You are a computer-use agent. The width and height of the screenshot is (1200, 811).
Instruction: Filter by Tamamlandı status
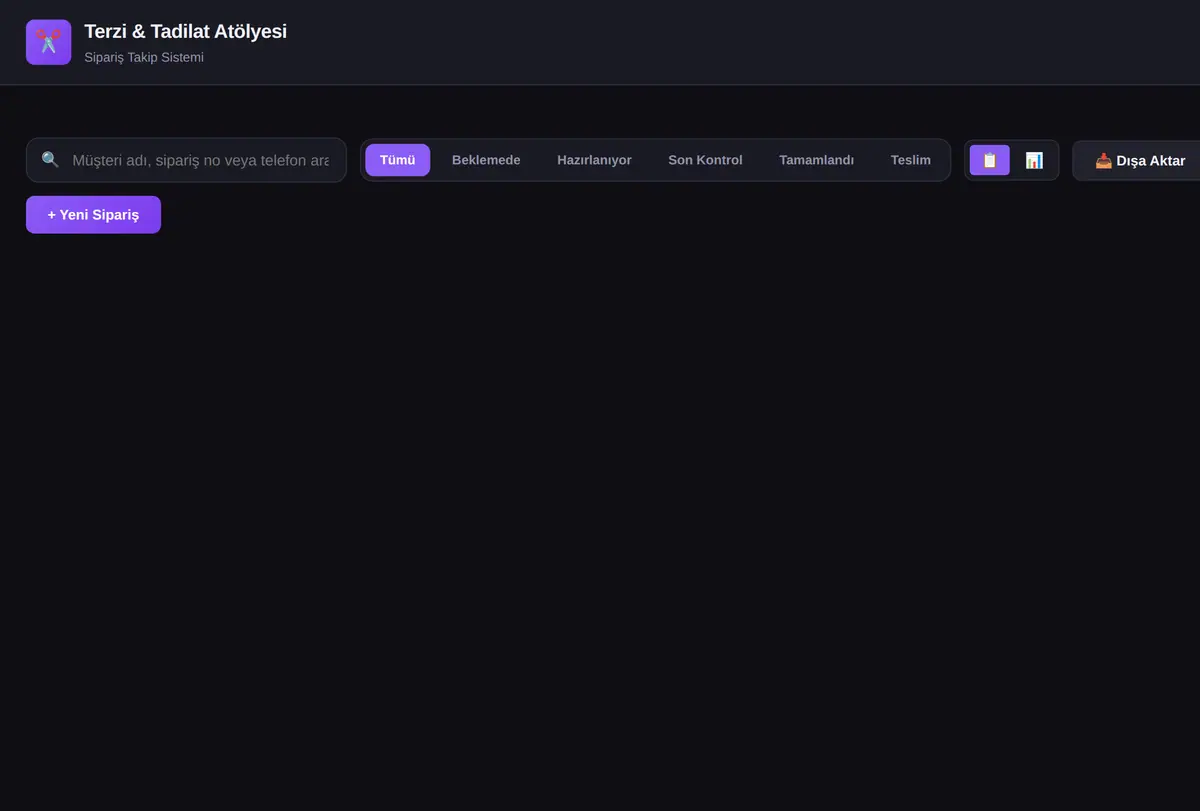pos(816,160)
